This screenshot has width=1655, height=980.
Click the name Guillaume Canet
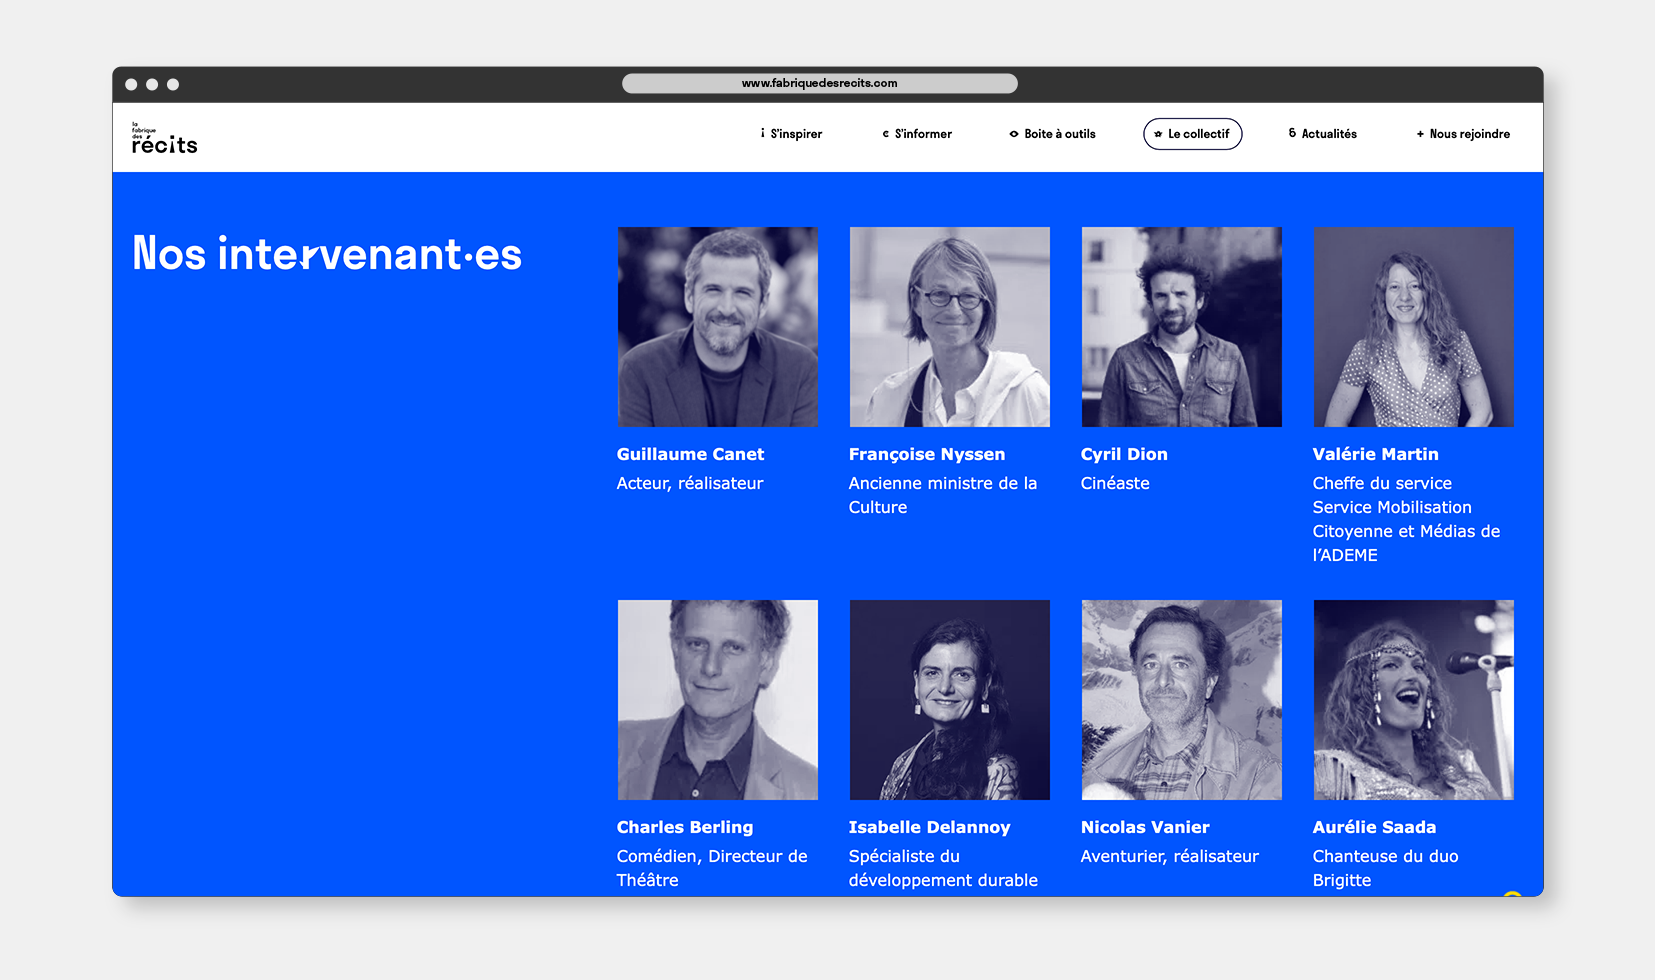point(690,454)
